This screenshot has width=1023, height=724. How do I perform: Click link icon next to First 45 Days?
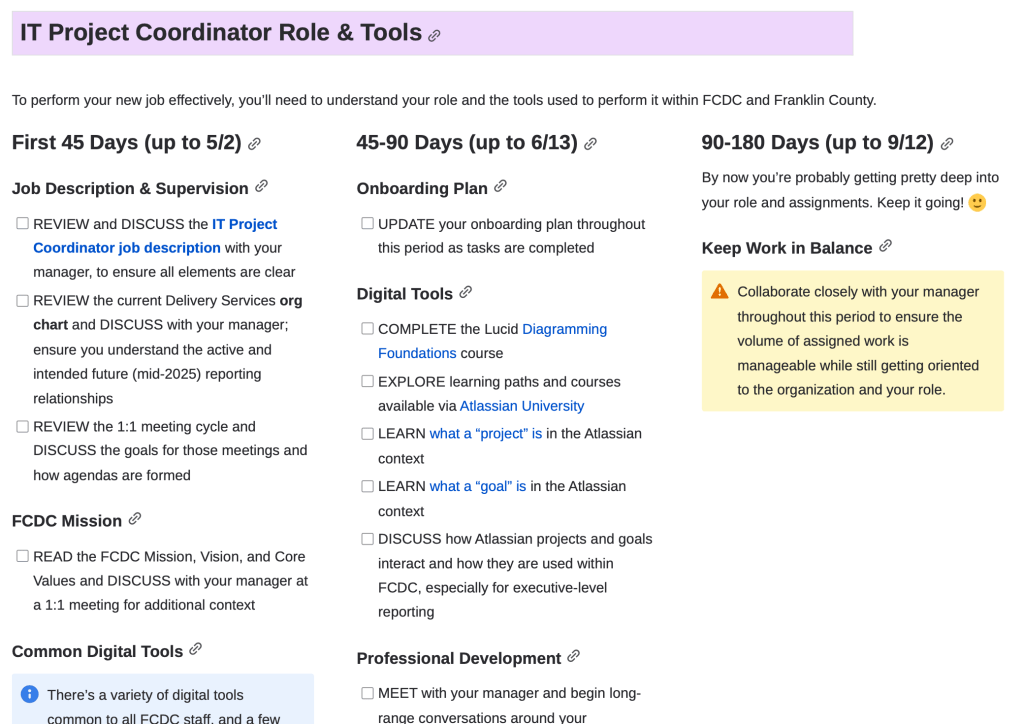click(x=254, y=144)
